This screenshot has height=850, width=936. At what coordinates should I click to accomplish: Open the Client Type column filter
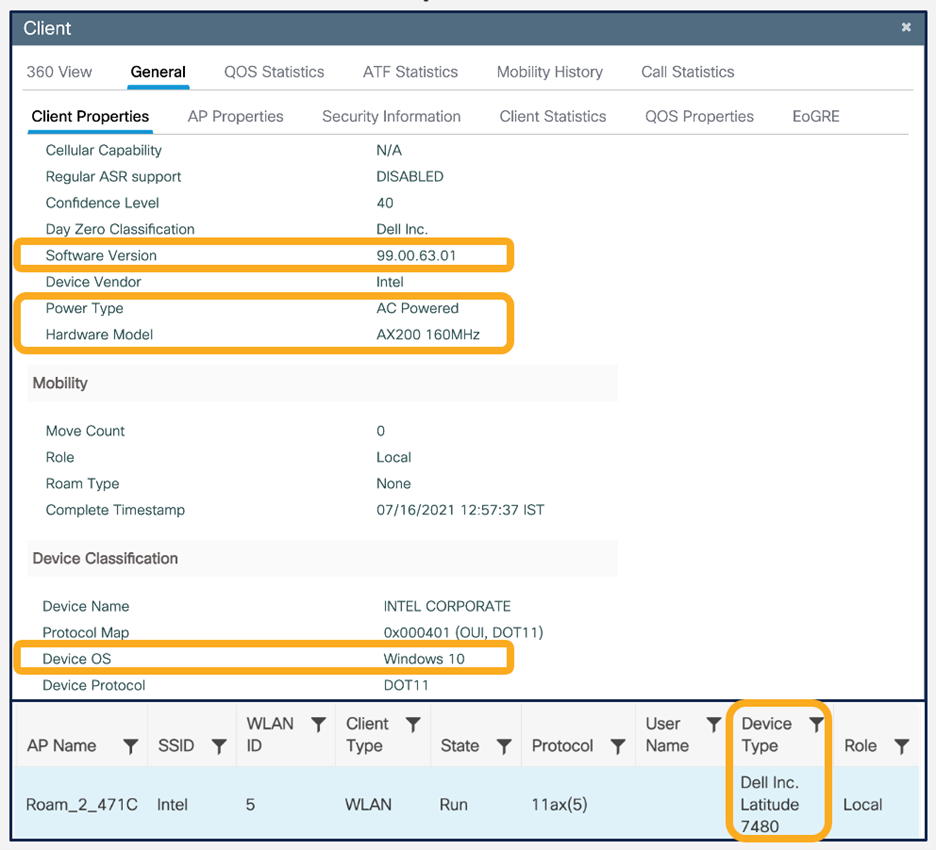point(414,723)
